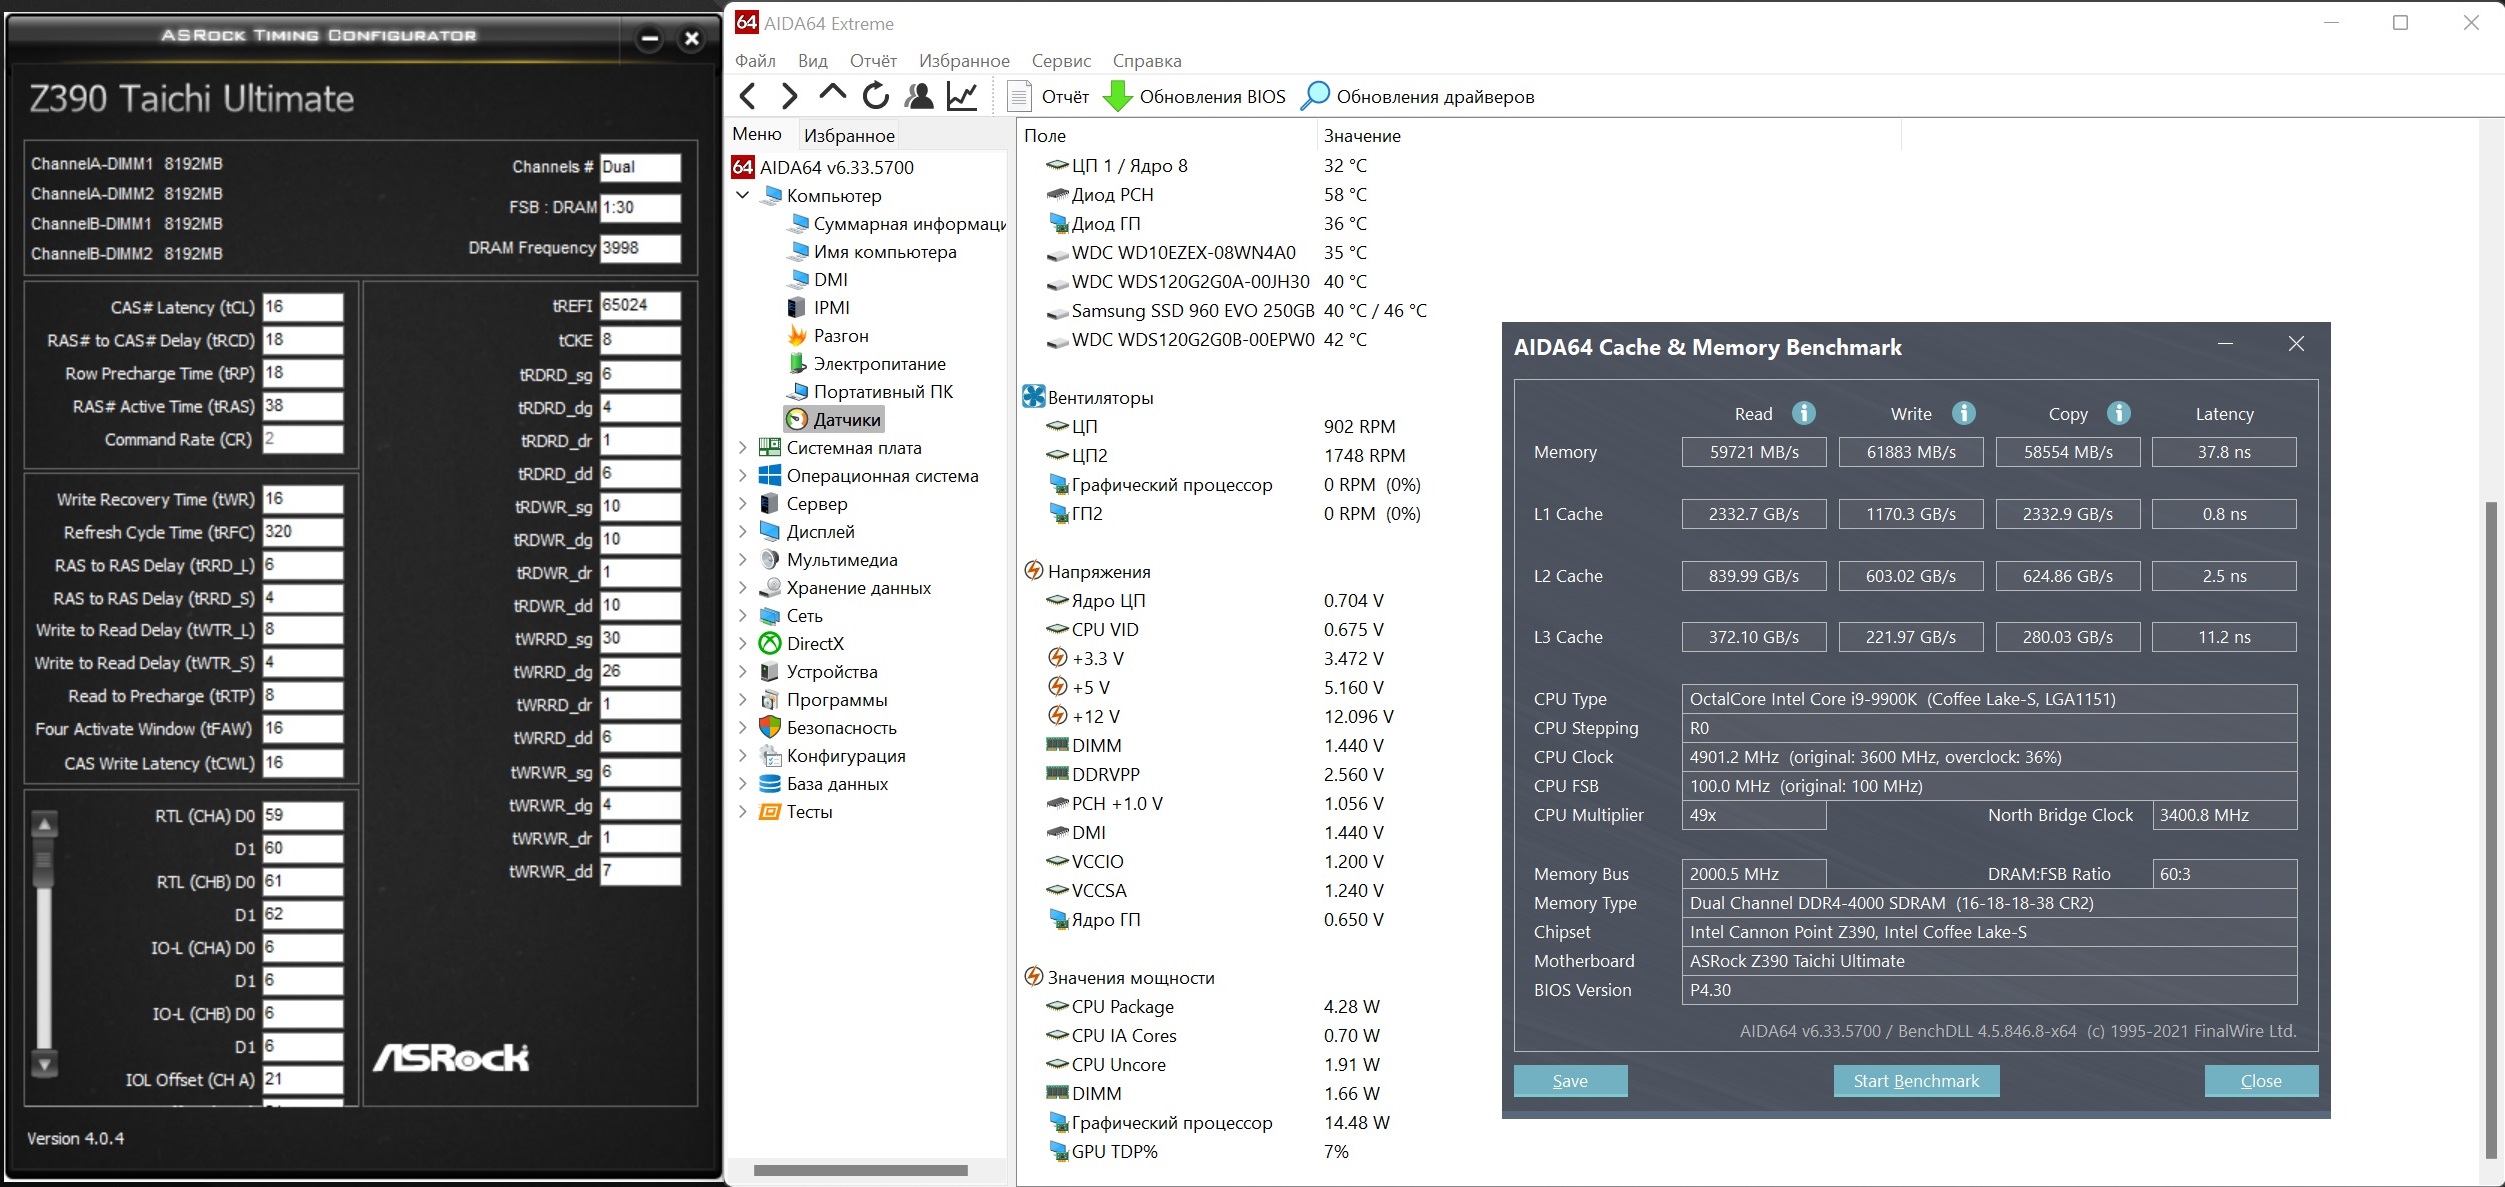This screenshot has height=1187, width=2505.
Task: Open the Сервис menu
Action: coord(1060,61)
